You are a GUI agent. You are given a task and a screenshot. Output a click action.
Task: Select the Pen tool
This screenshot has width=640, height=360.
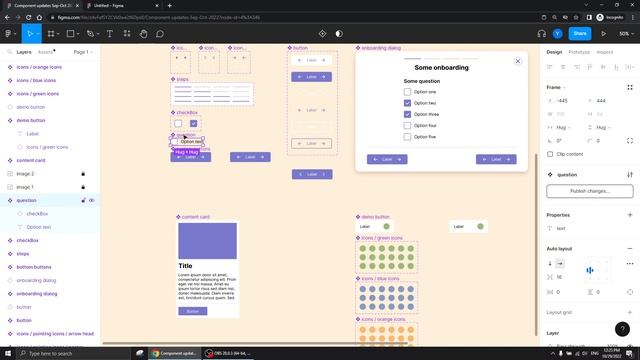[x=90, y=34]
